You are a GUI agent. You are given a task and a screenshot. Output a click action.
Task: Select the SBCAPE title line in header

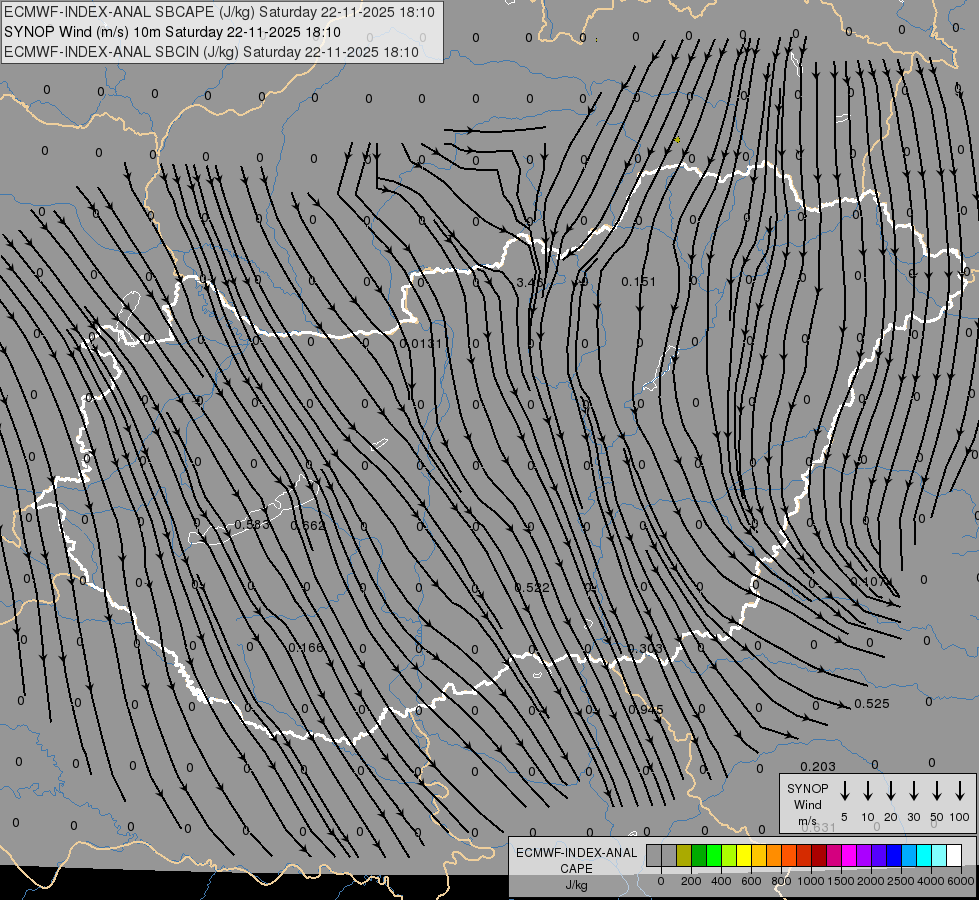219,12
